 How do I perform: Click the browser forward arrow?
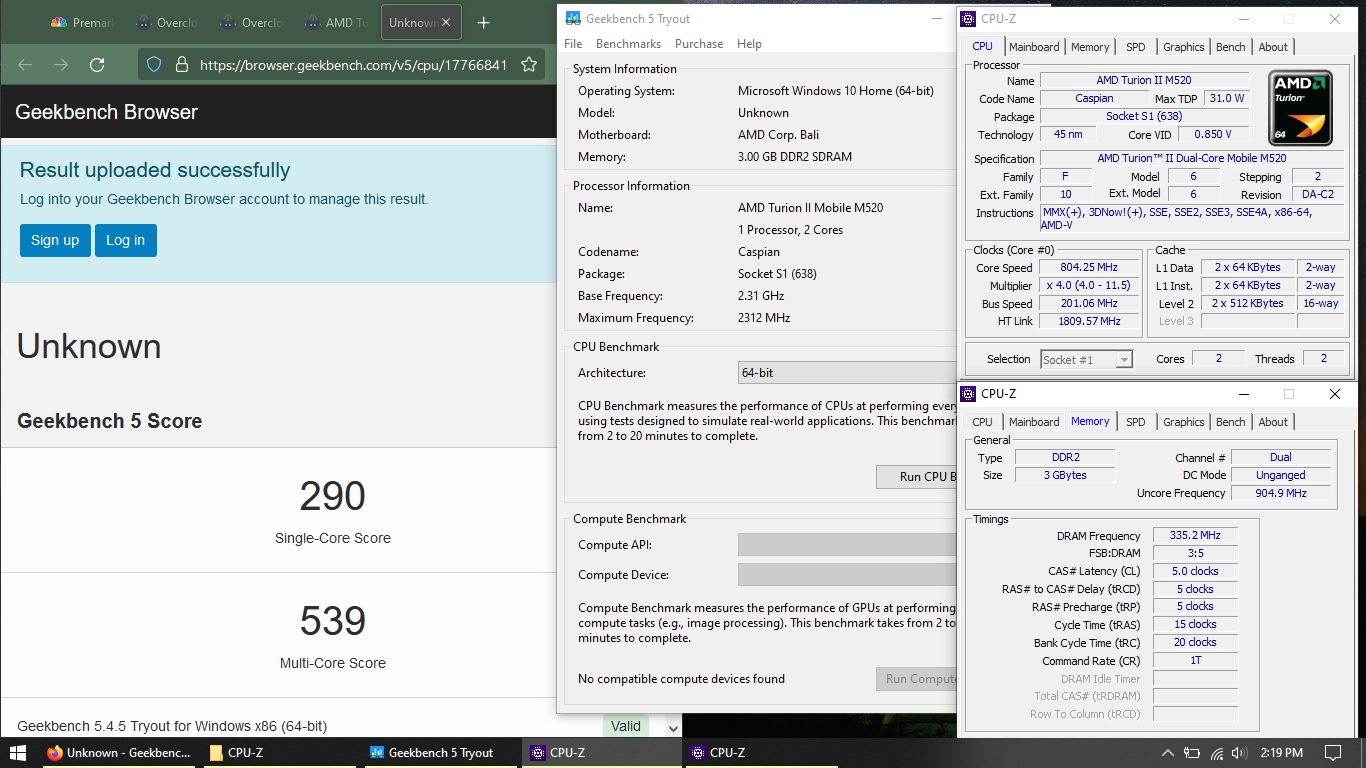(x=61, y=65)
